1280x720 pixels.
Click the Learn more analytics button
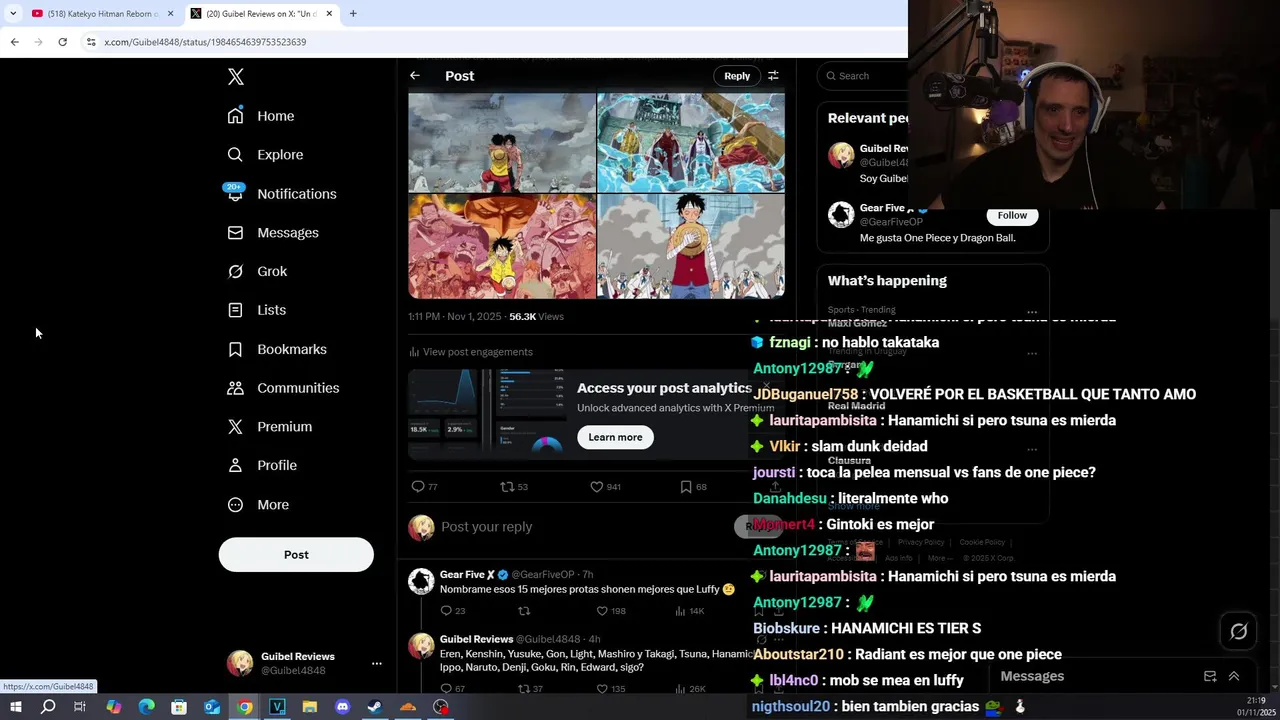point(615,437)
